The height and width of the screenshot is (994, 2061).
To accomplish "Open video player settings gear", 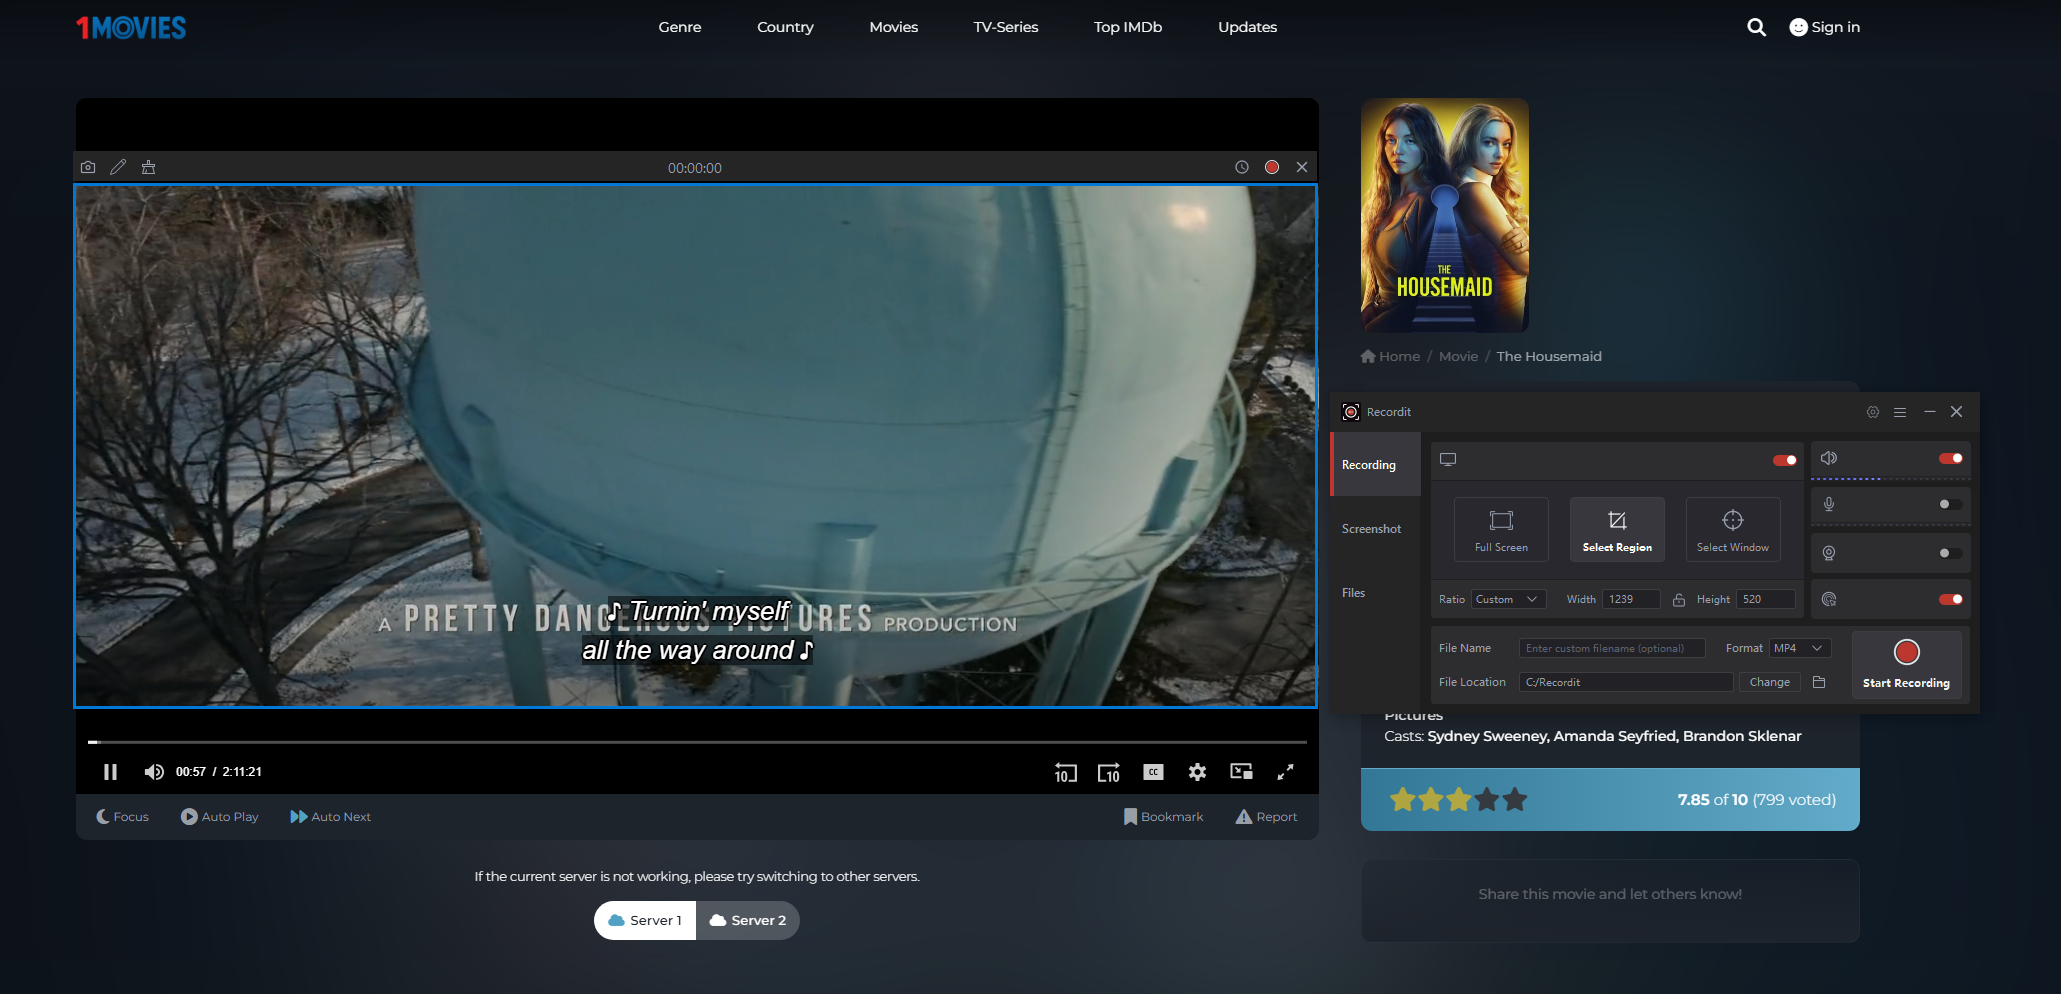I will click(x=1197, y=772).
